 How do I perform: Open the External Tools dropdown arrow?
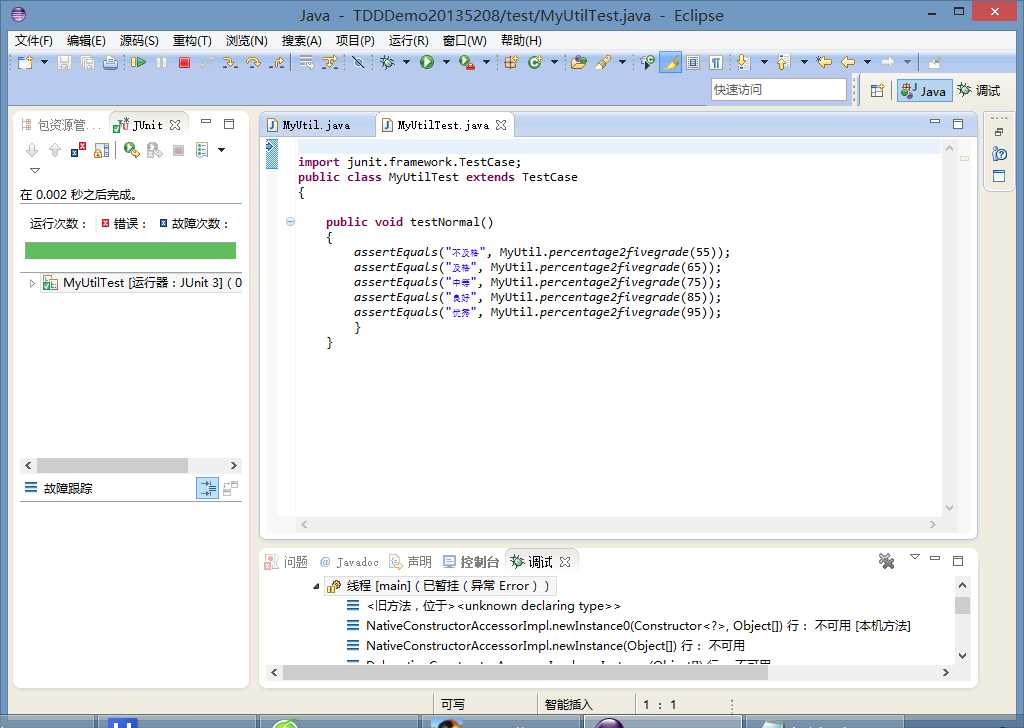point(486,63)
